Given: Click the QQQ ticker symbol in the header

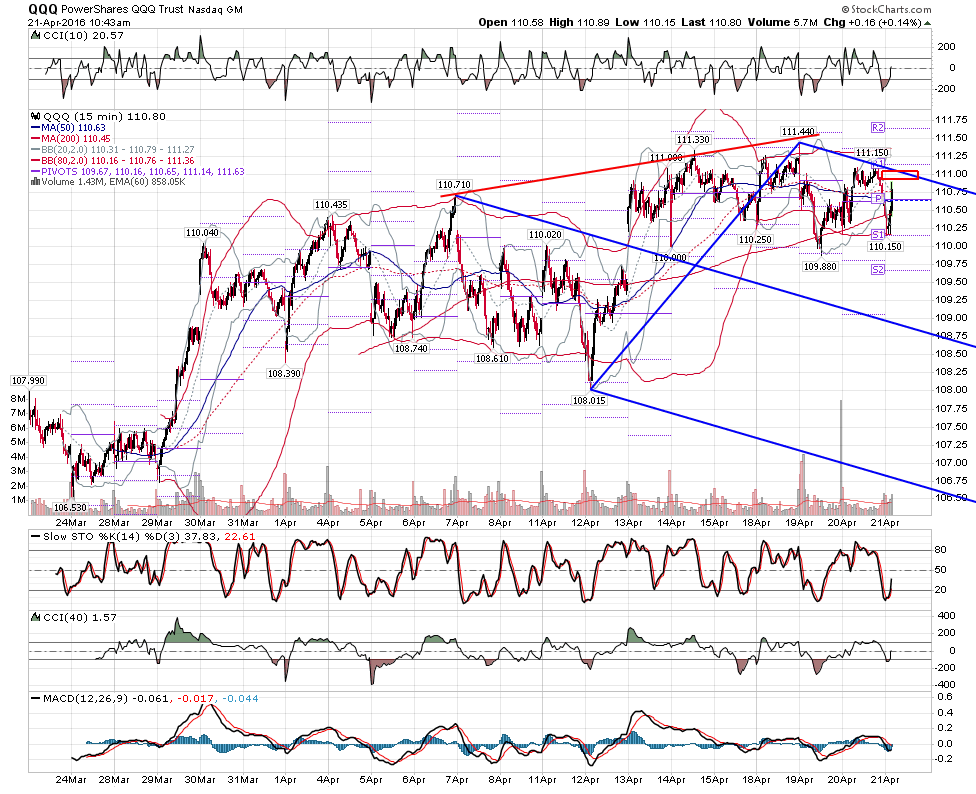Looking at the screenshot, I should pos(44,9).
